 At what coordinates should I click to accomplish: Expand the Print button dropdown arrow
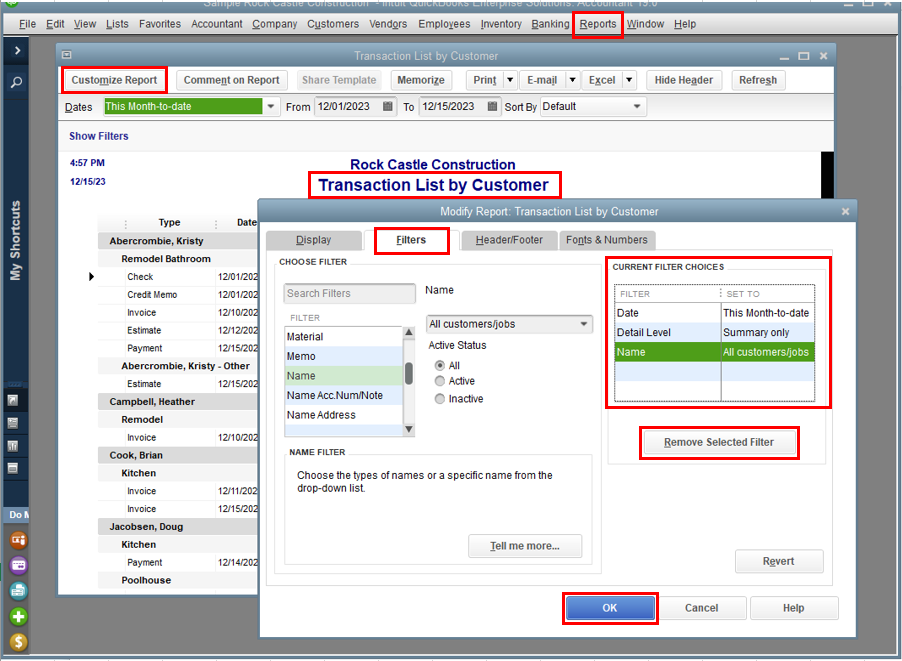click(510, 80)
